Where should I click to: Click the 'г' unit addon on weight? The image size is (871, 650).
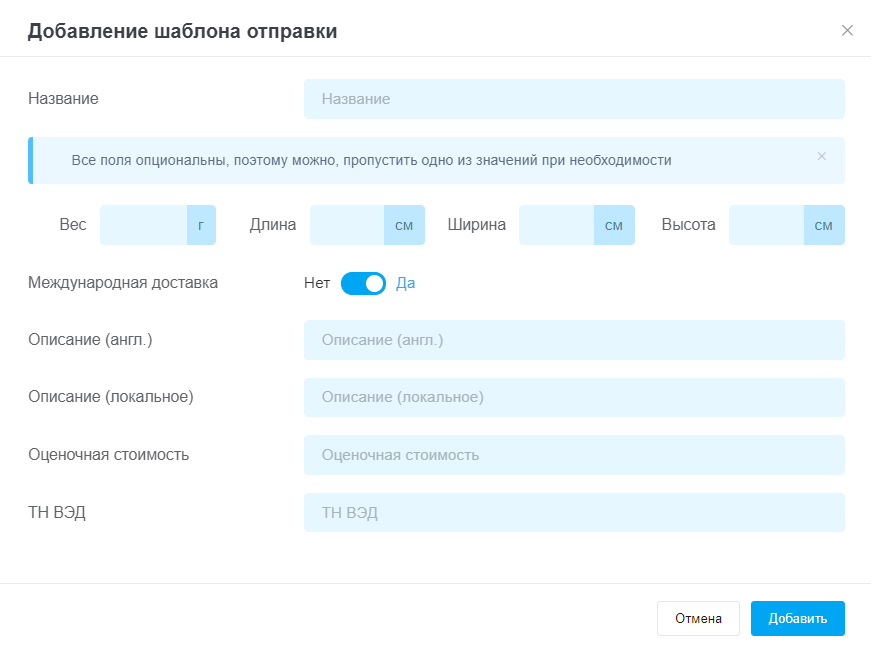[x=201, y=225]
